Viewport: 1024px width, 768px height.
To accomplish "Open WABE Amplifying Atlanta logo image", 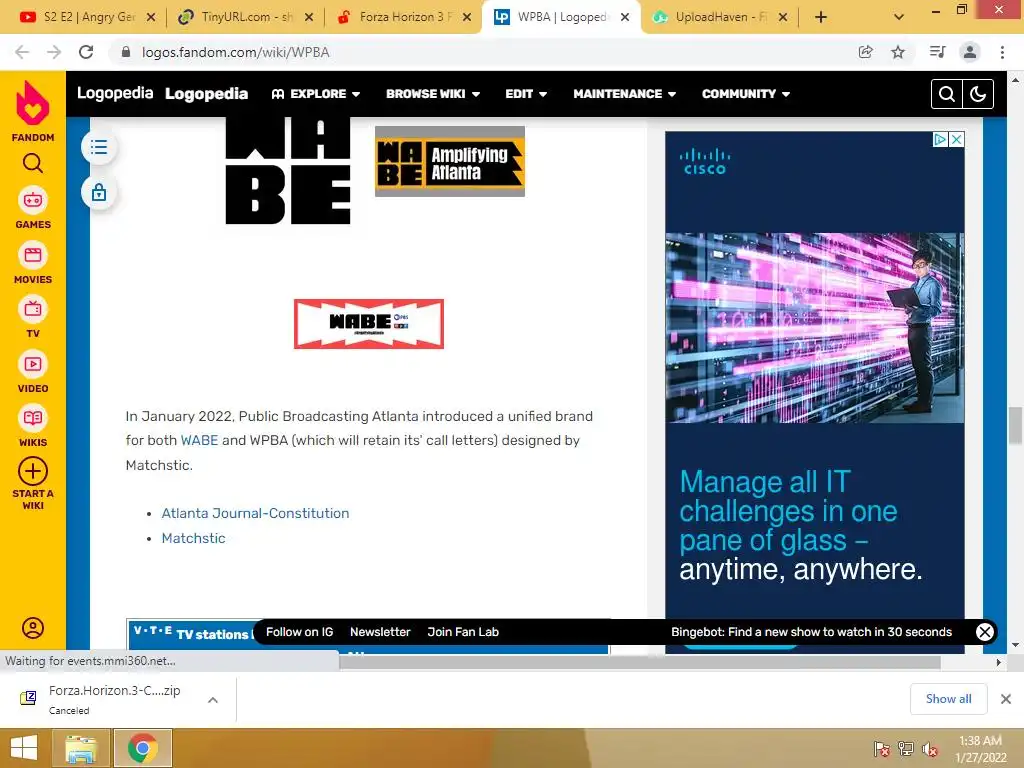I will pos(450,161).
